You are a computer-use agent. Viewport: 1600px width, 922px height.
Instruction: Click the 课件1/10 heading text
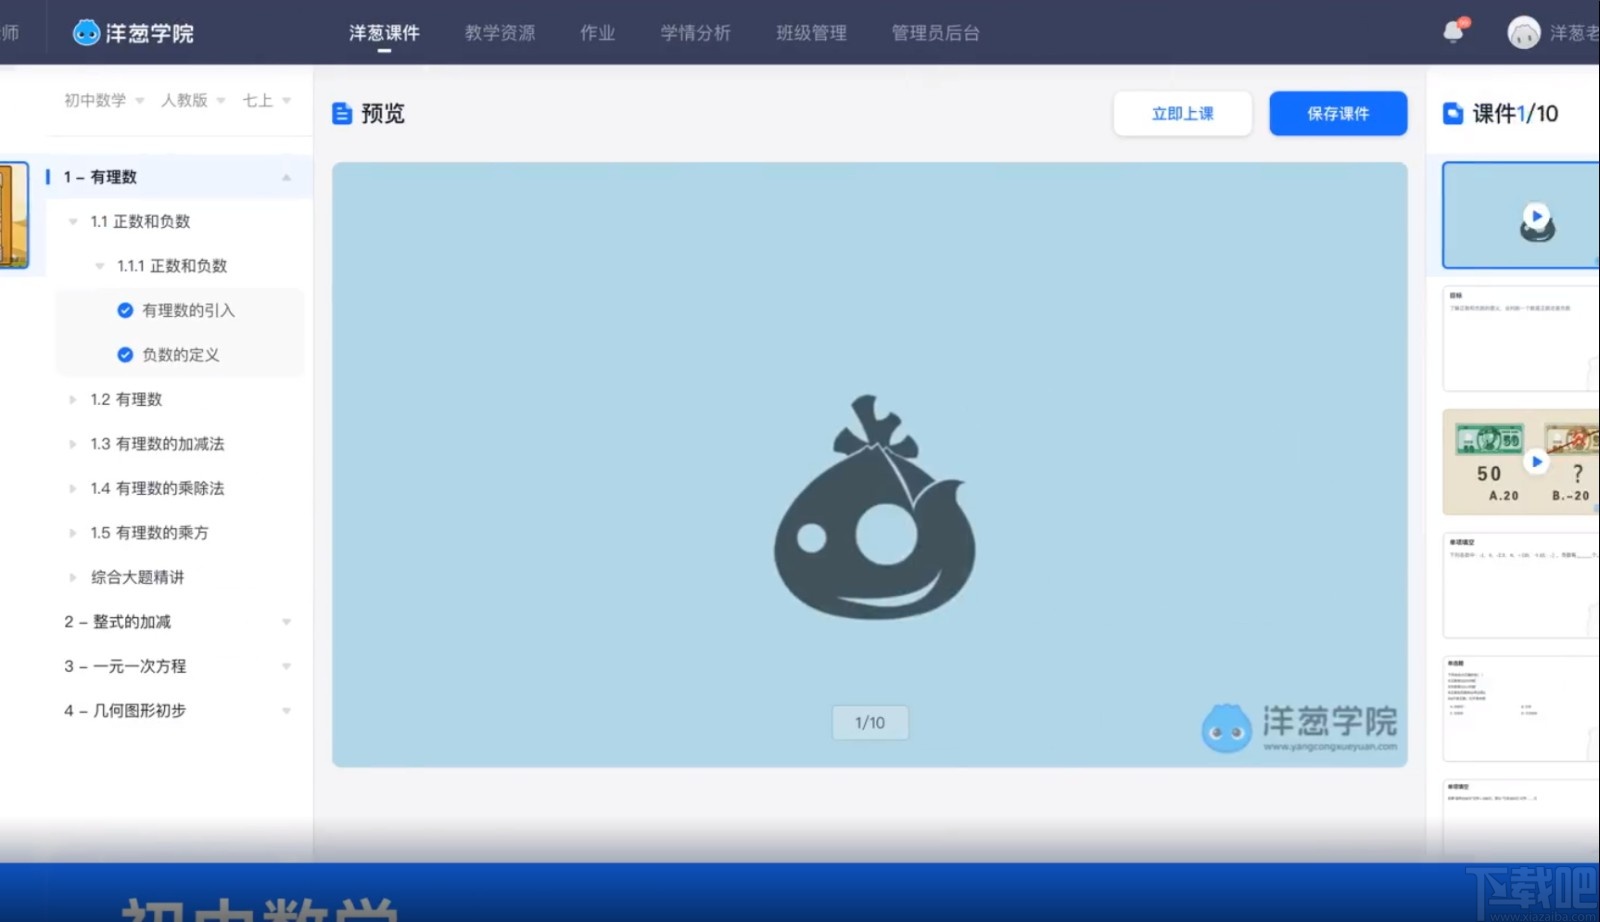point(1515,113)
